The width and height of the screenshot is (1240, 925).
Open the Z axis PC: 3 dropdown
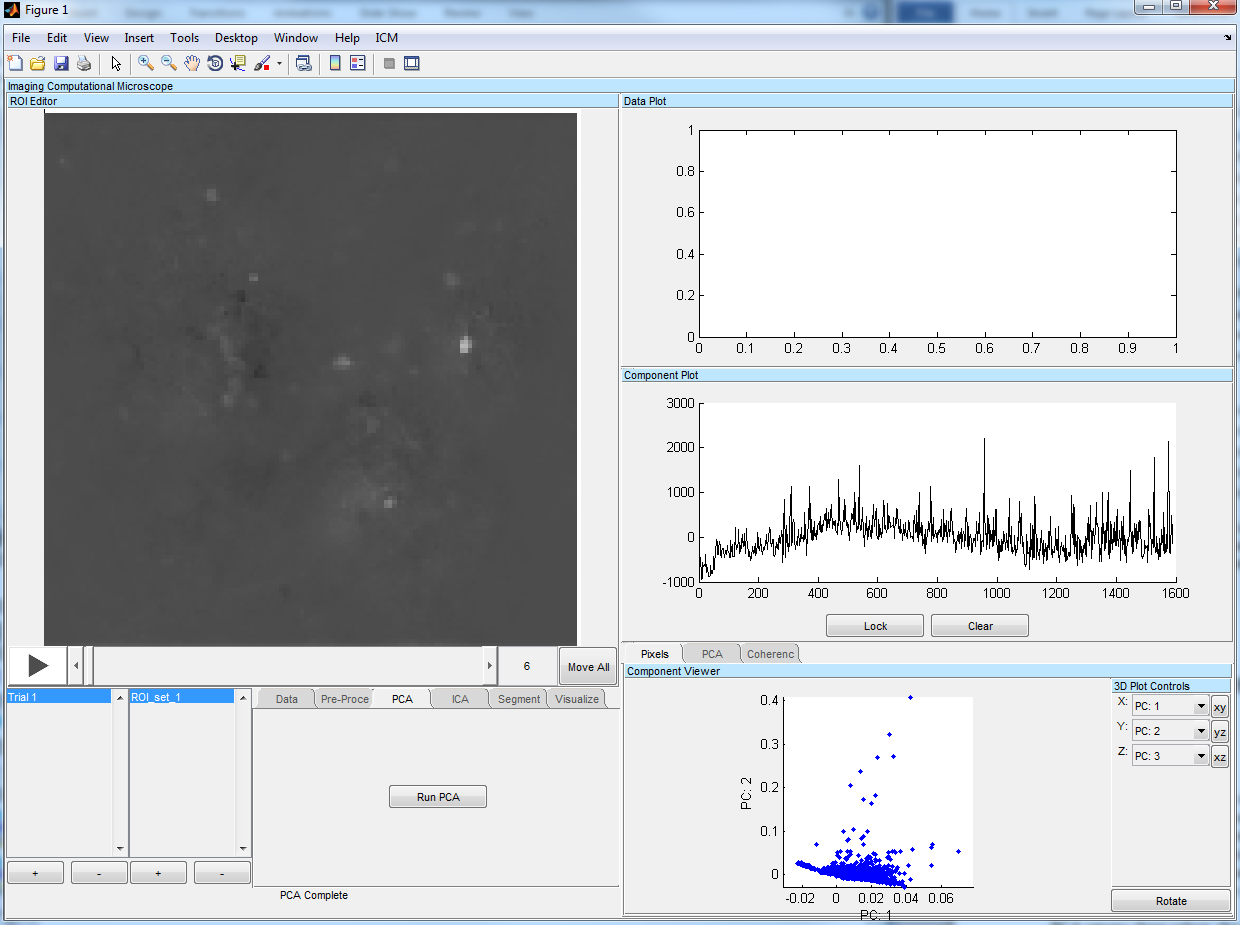[1171, 756]
